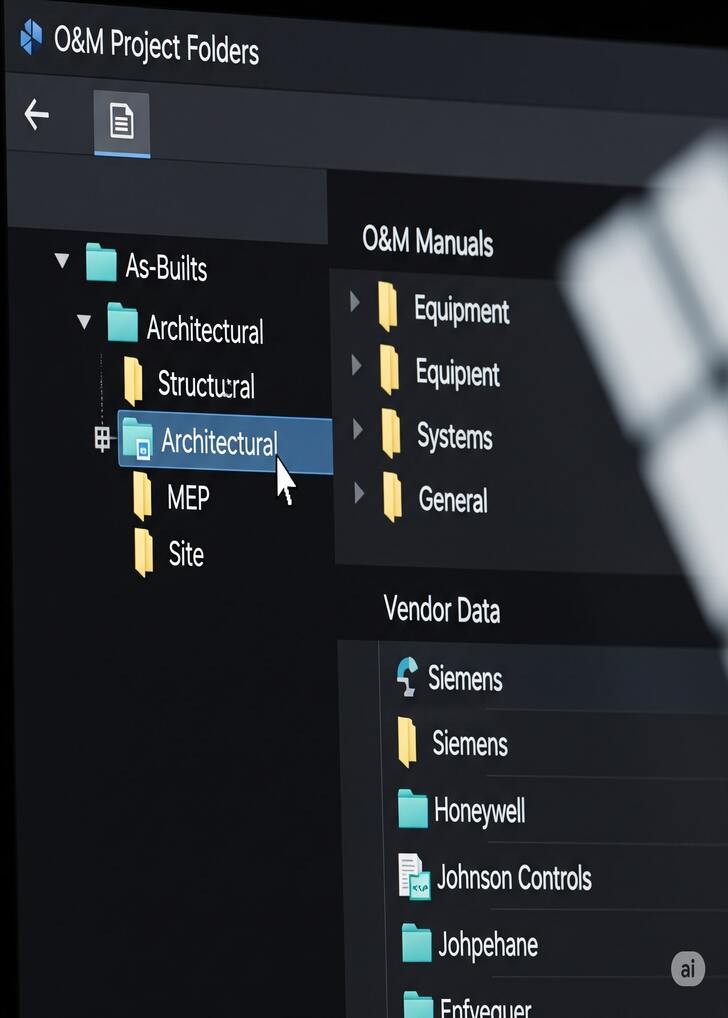728x1018 pixels.
Task: Expand the Equipment folder arrow
Action: pos(355,301)
